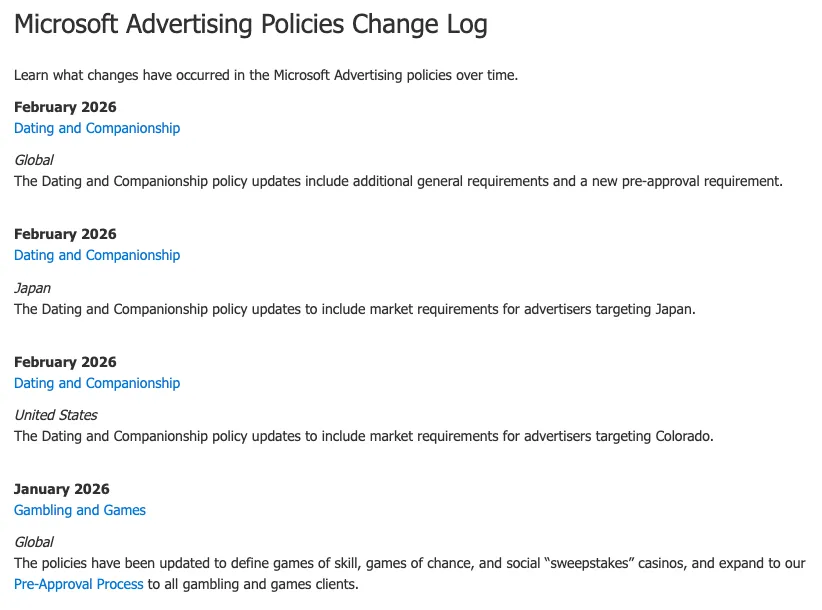This screenshot has width=822, height=610.
Task: Open the Dating and Companionship link above Japan
Action: click(x=97, y=255)
